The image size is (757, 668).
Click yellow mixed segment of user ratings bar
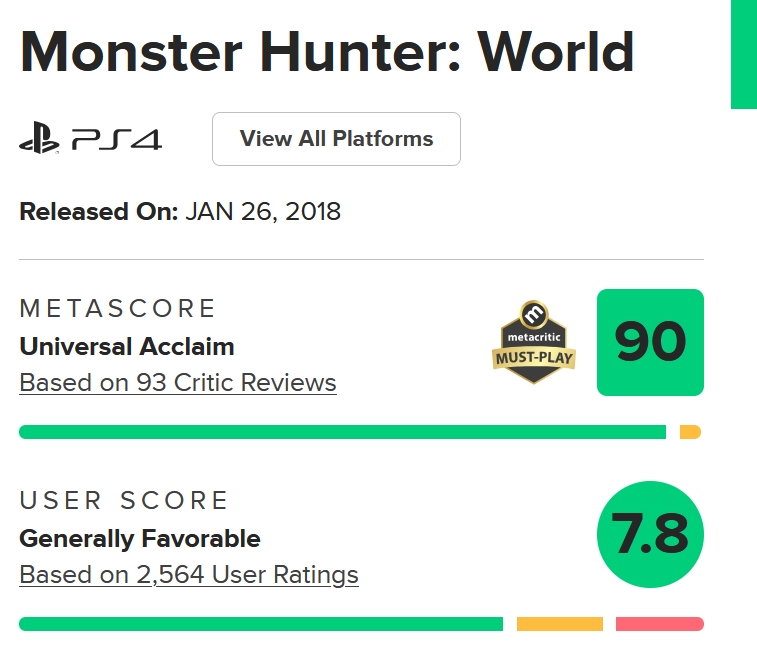click(x=559, y=624)
